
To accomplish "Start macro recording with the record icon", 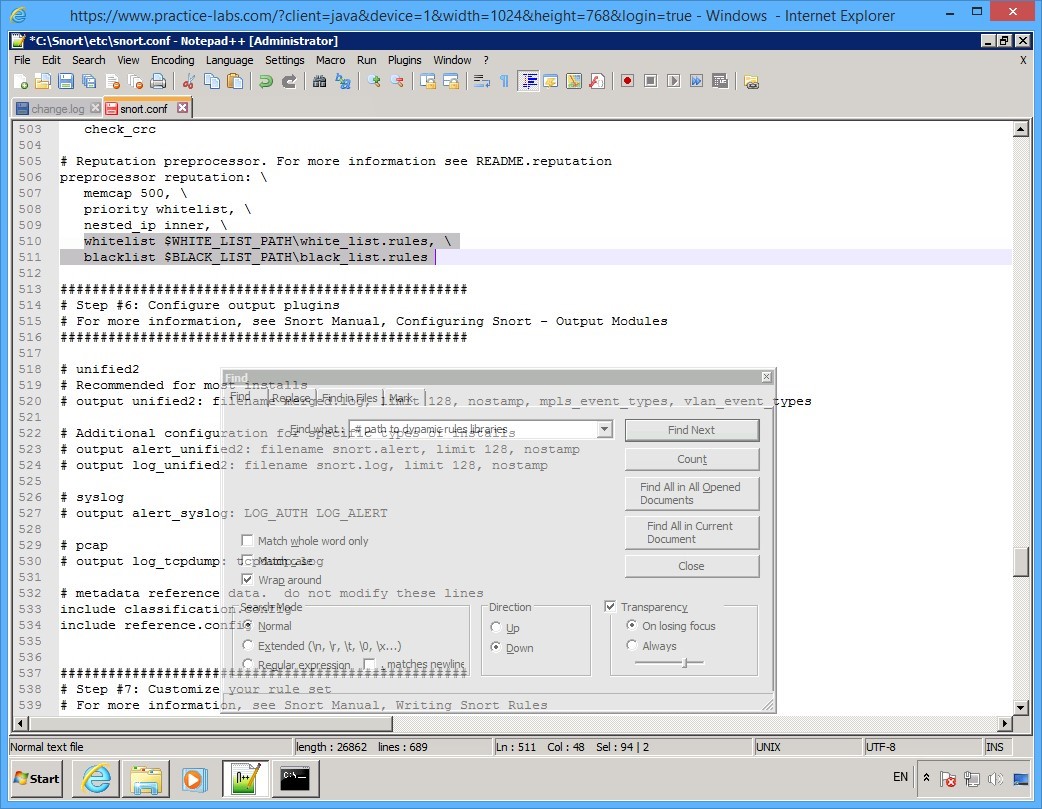I will (628, 81).
